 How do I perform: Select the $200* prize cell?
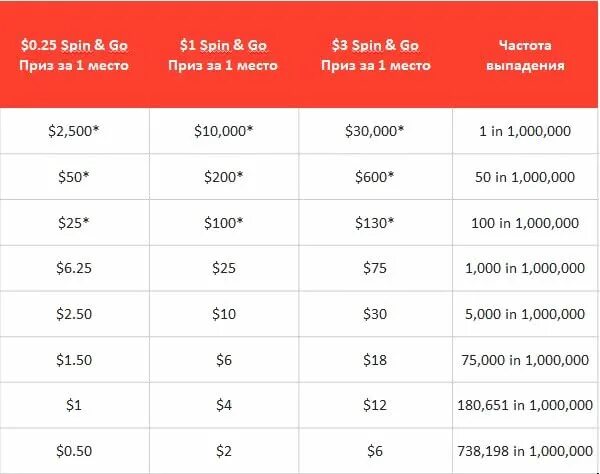[225, 177]
